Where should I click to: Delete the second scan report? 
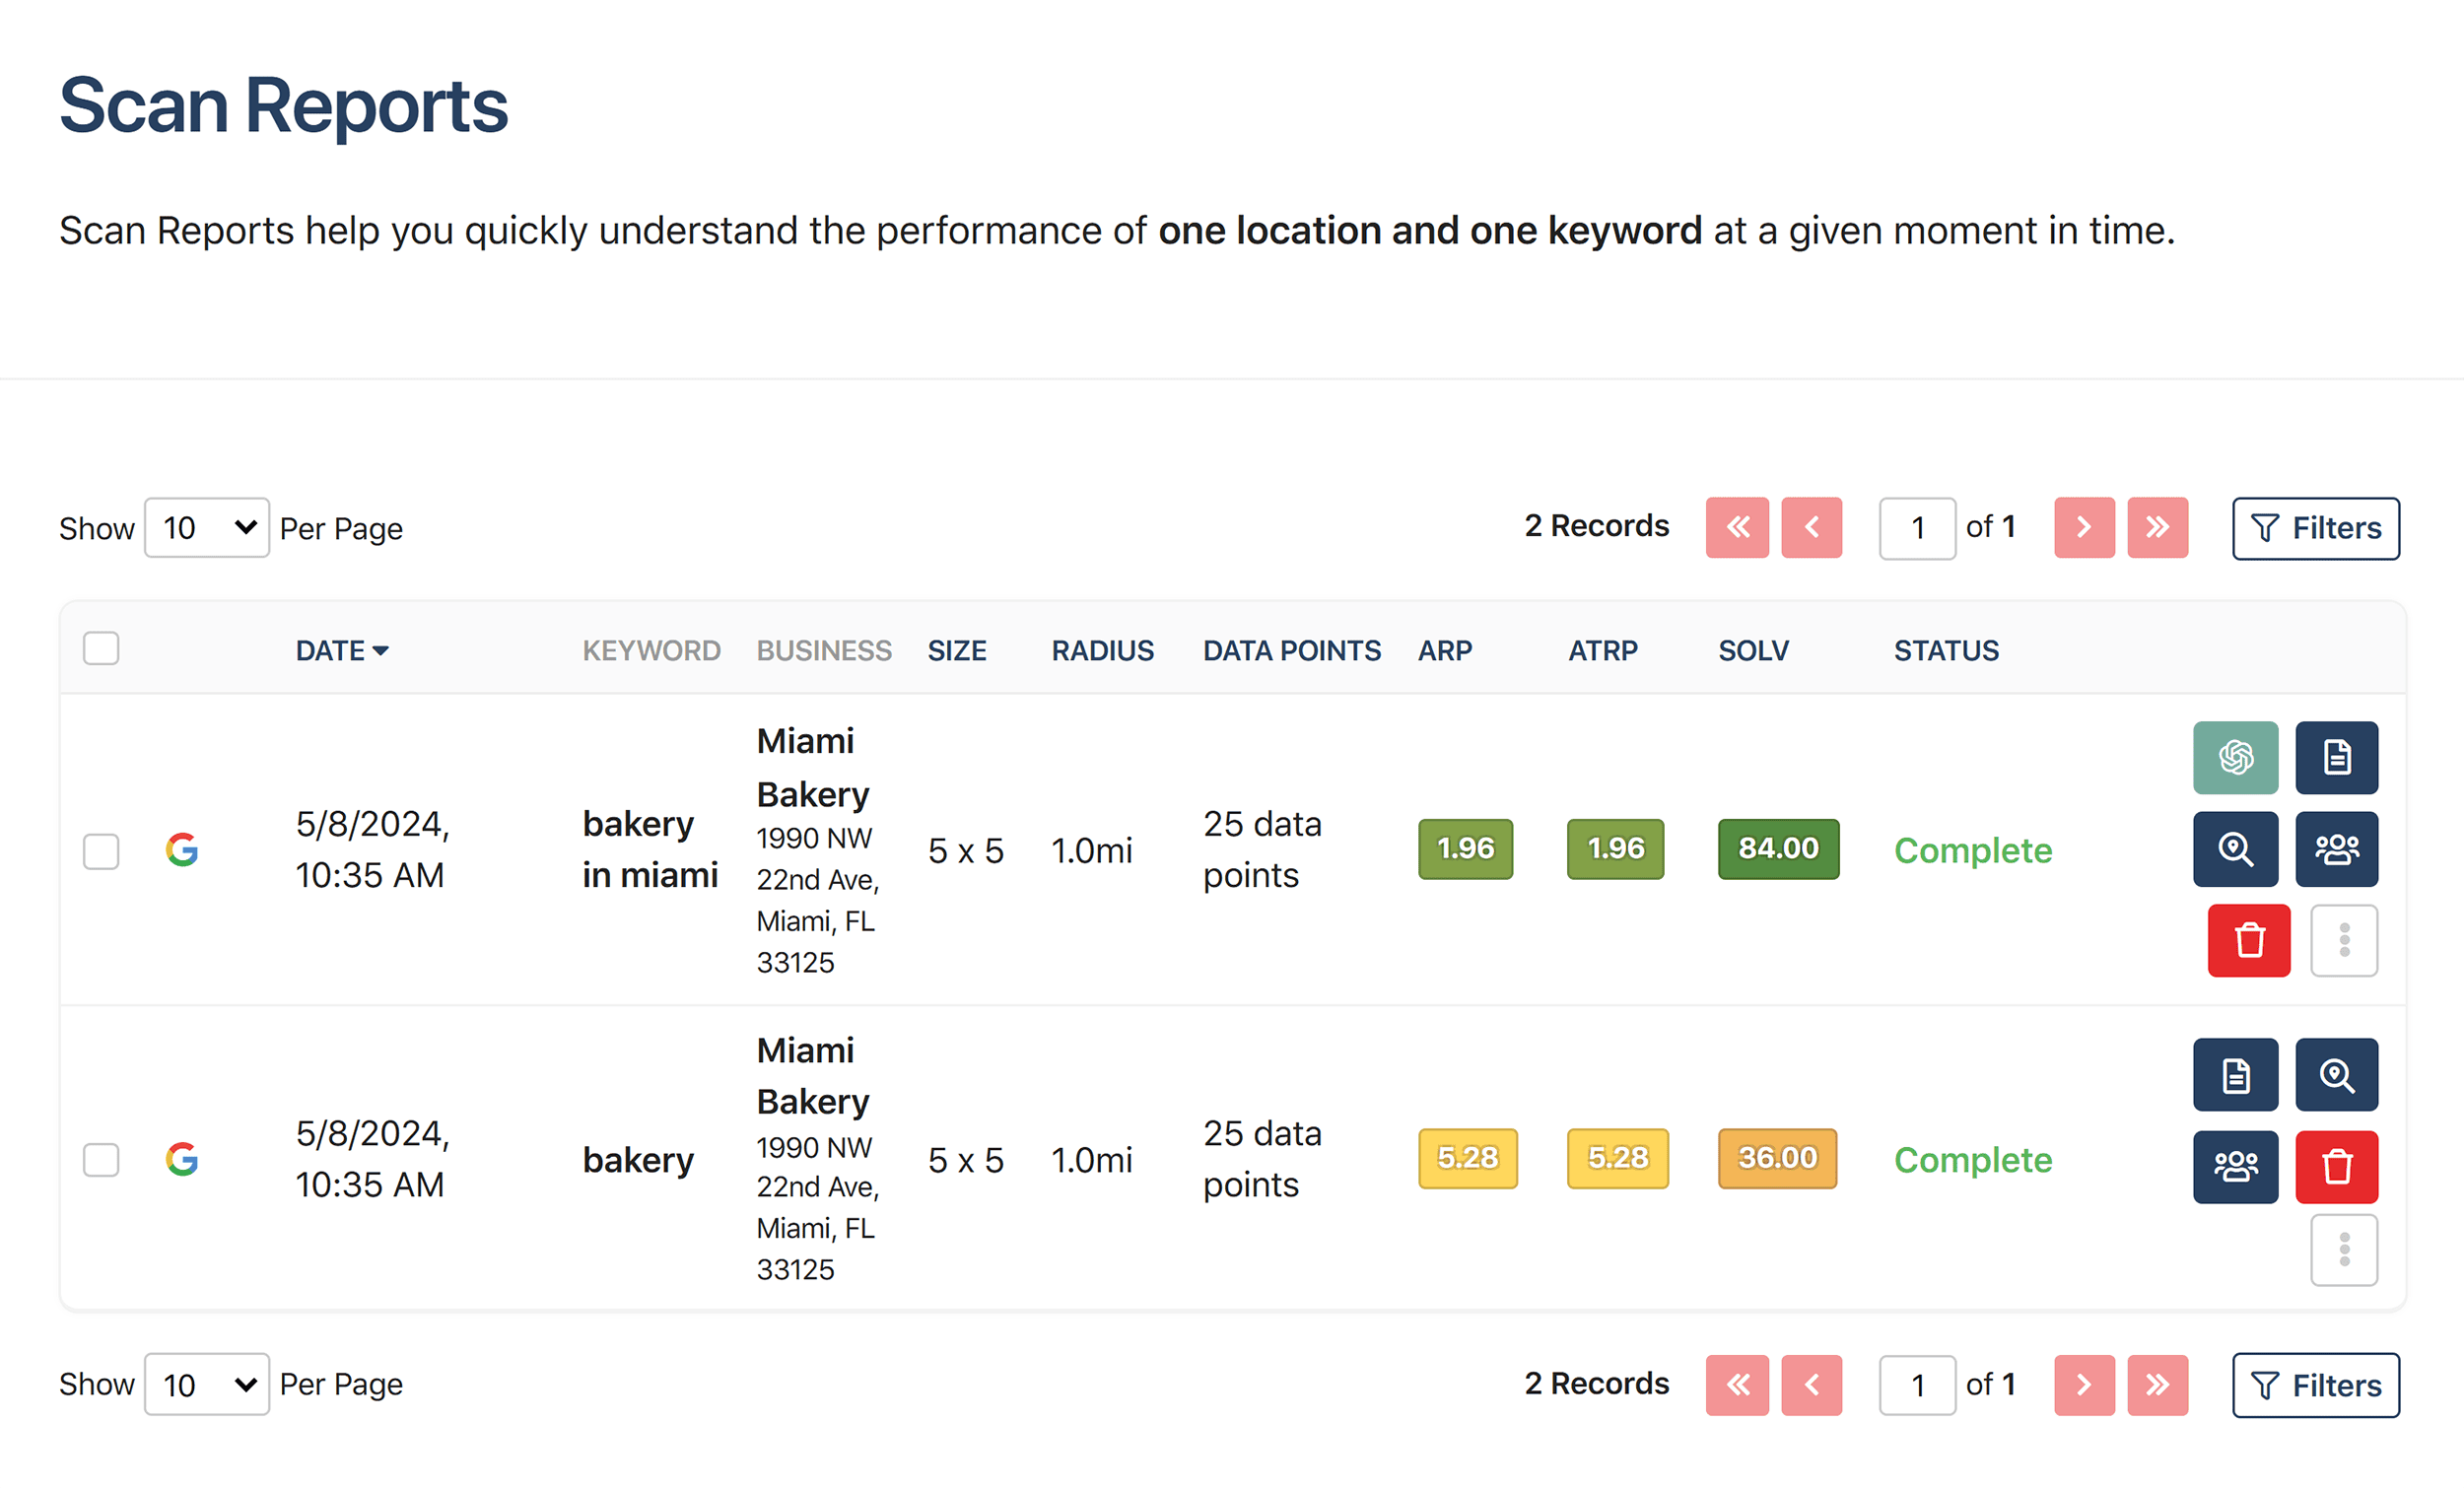(2337, 1166)
